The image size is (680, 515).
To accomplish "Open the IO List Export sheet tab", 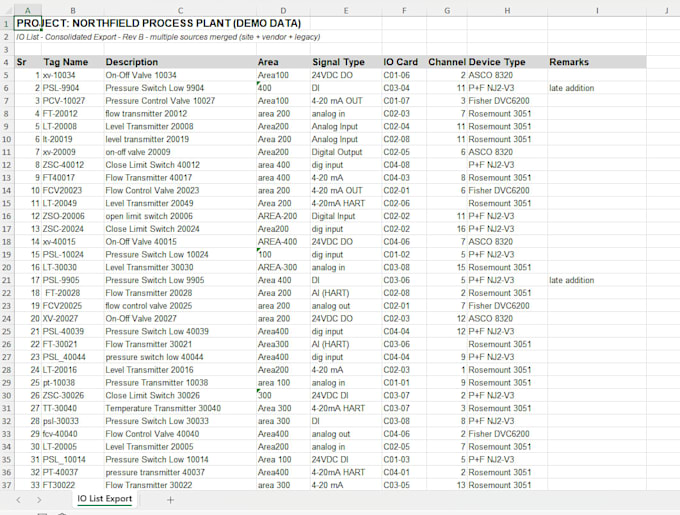I will pyautogui.click(x=105, y=499).
